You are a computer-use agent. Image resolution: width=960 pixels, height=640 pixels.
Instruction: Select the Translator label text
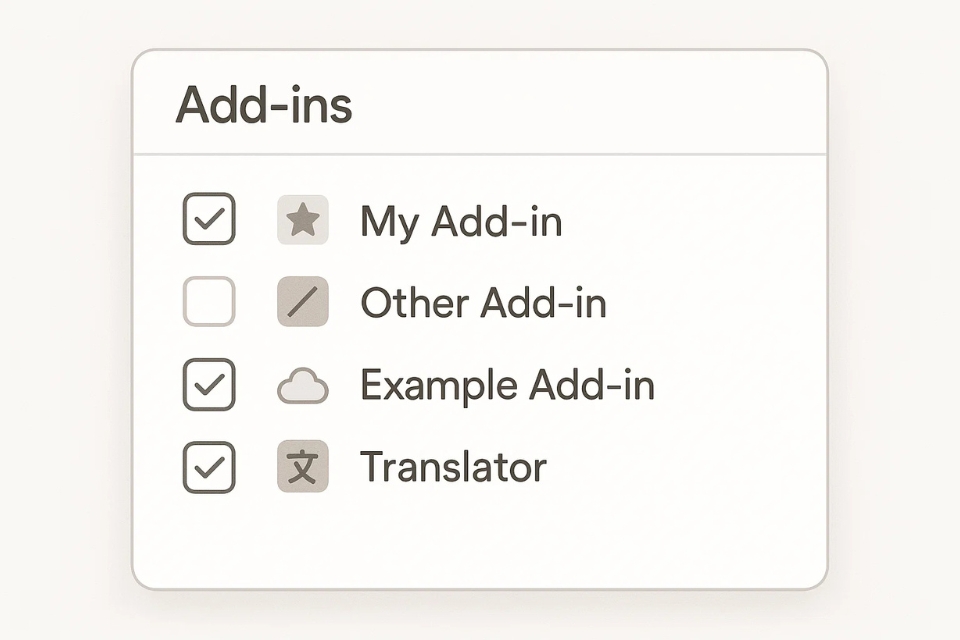pyautogui.click(x=453, y=468)
